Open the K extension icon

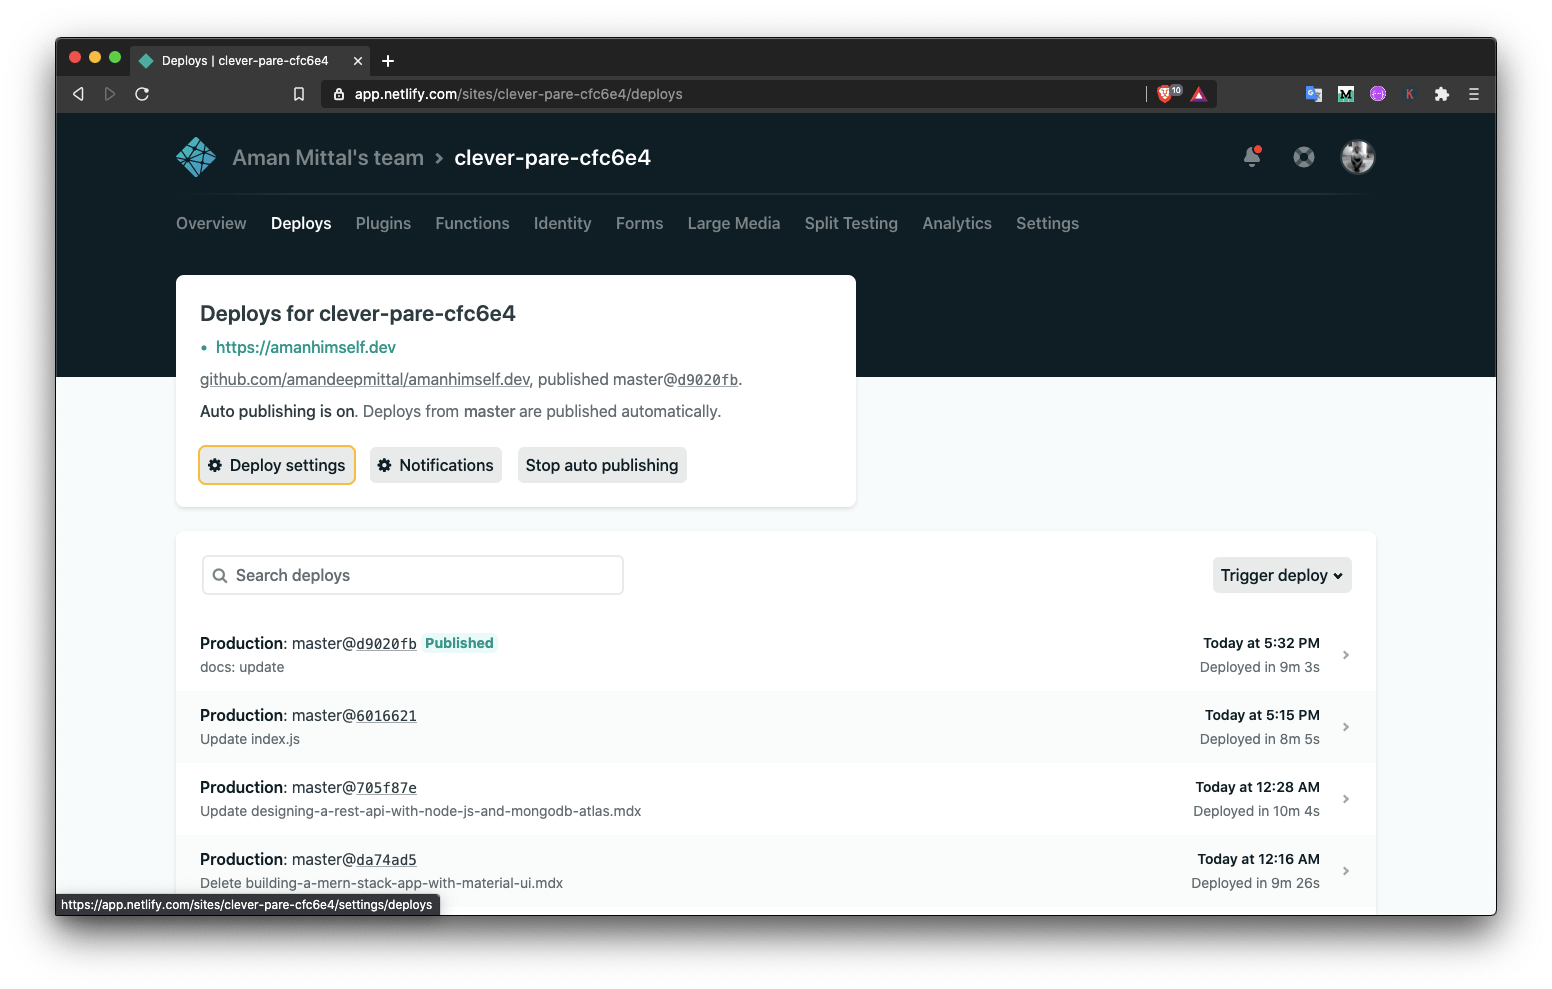pos(1410,94)
